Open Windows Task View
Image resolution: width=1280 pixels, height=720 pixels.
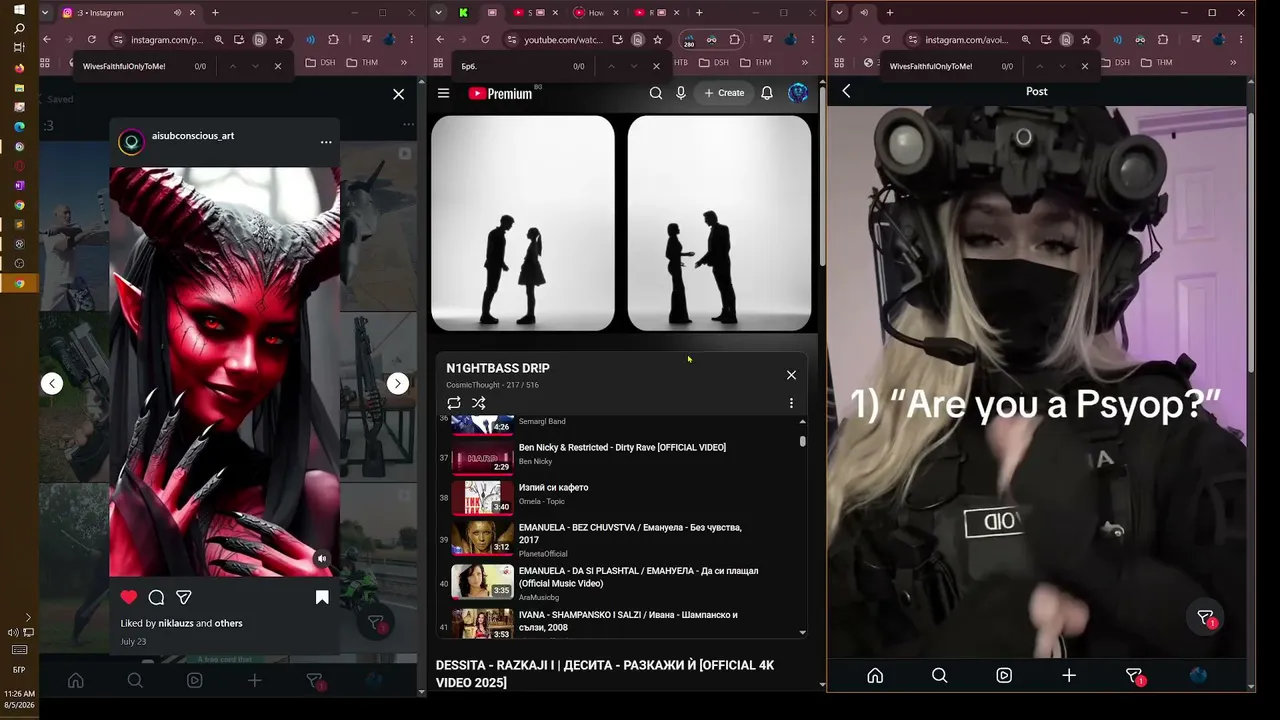pos(19,48)
